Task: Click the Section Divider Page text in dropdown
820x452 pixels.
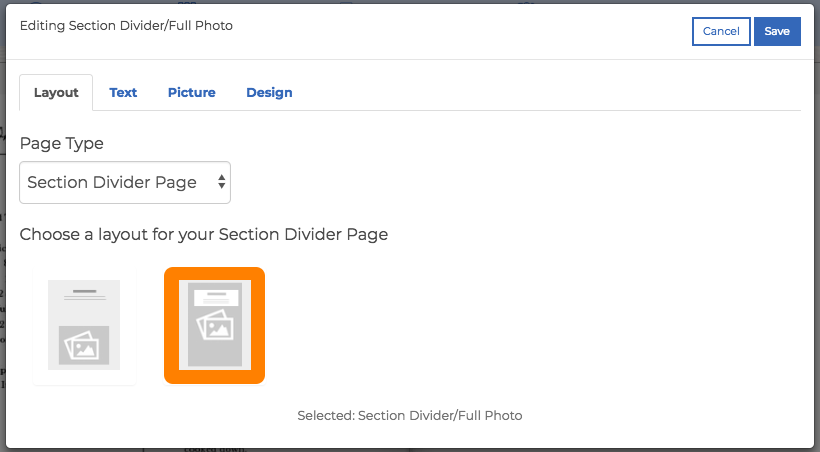Action: click(112, 182)
